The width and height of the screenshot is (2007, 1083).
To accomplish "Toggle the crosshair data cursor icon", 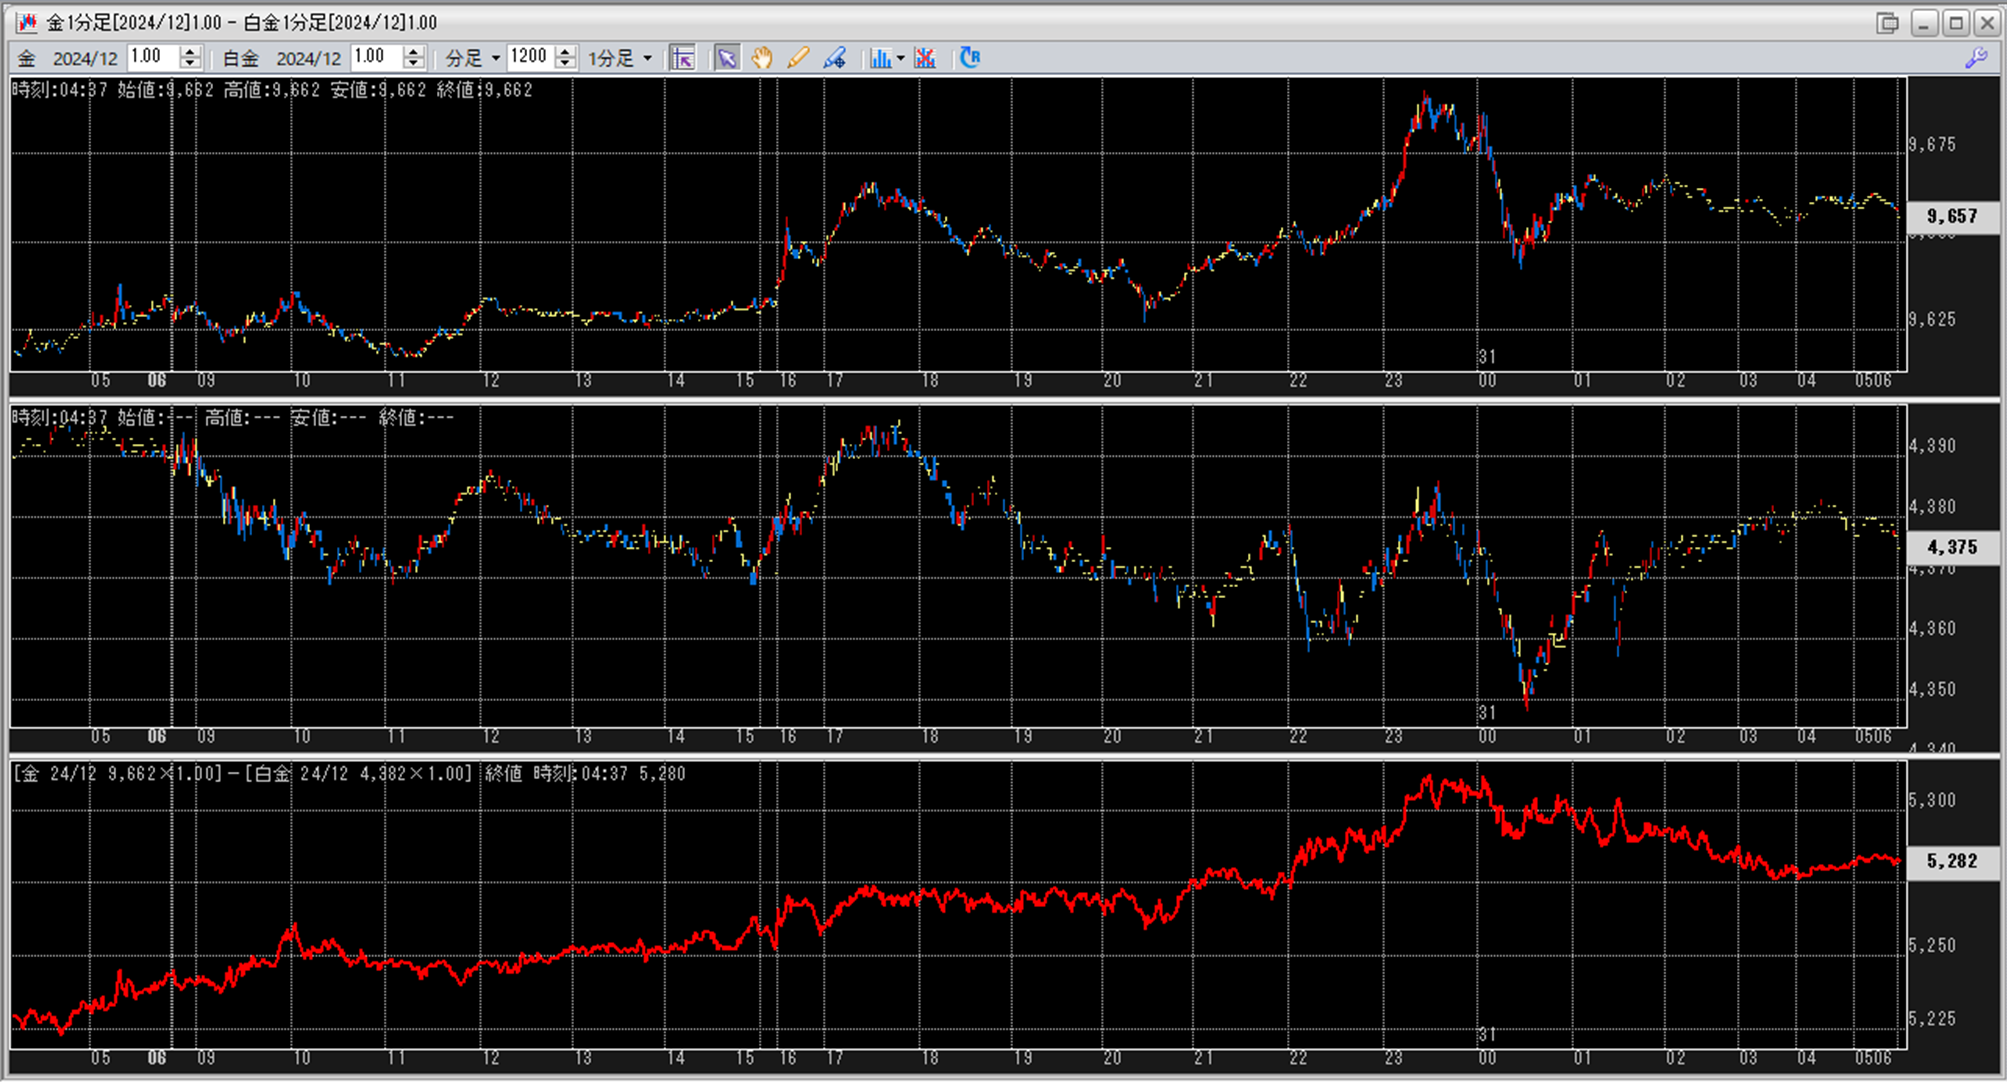I will (683, 58).
